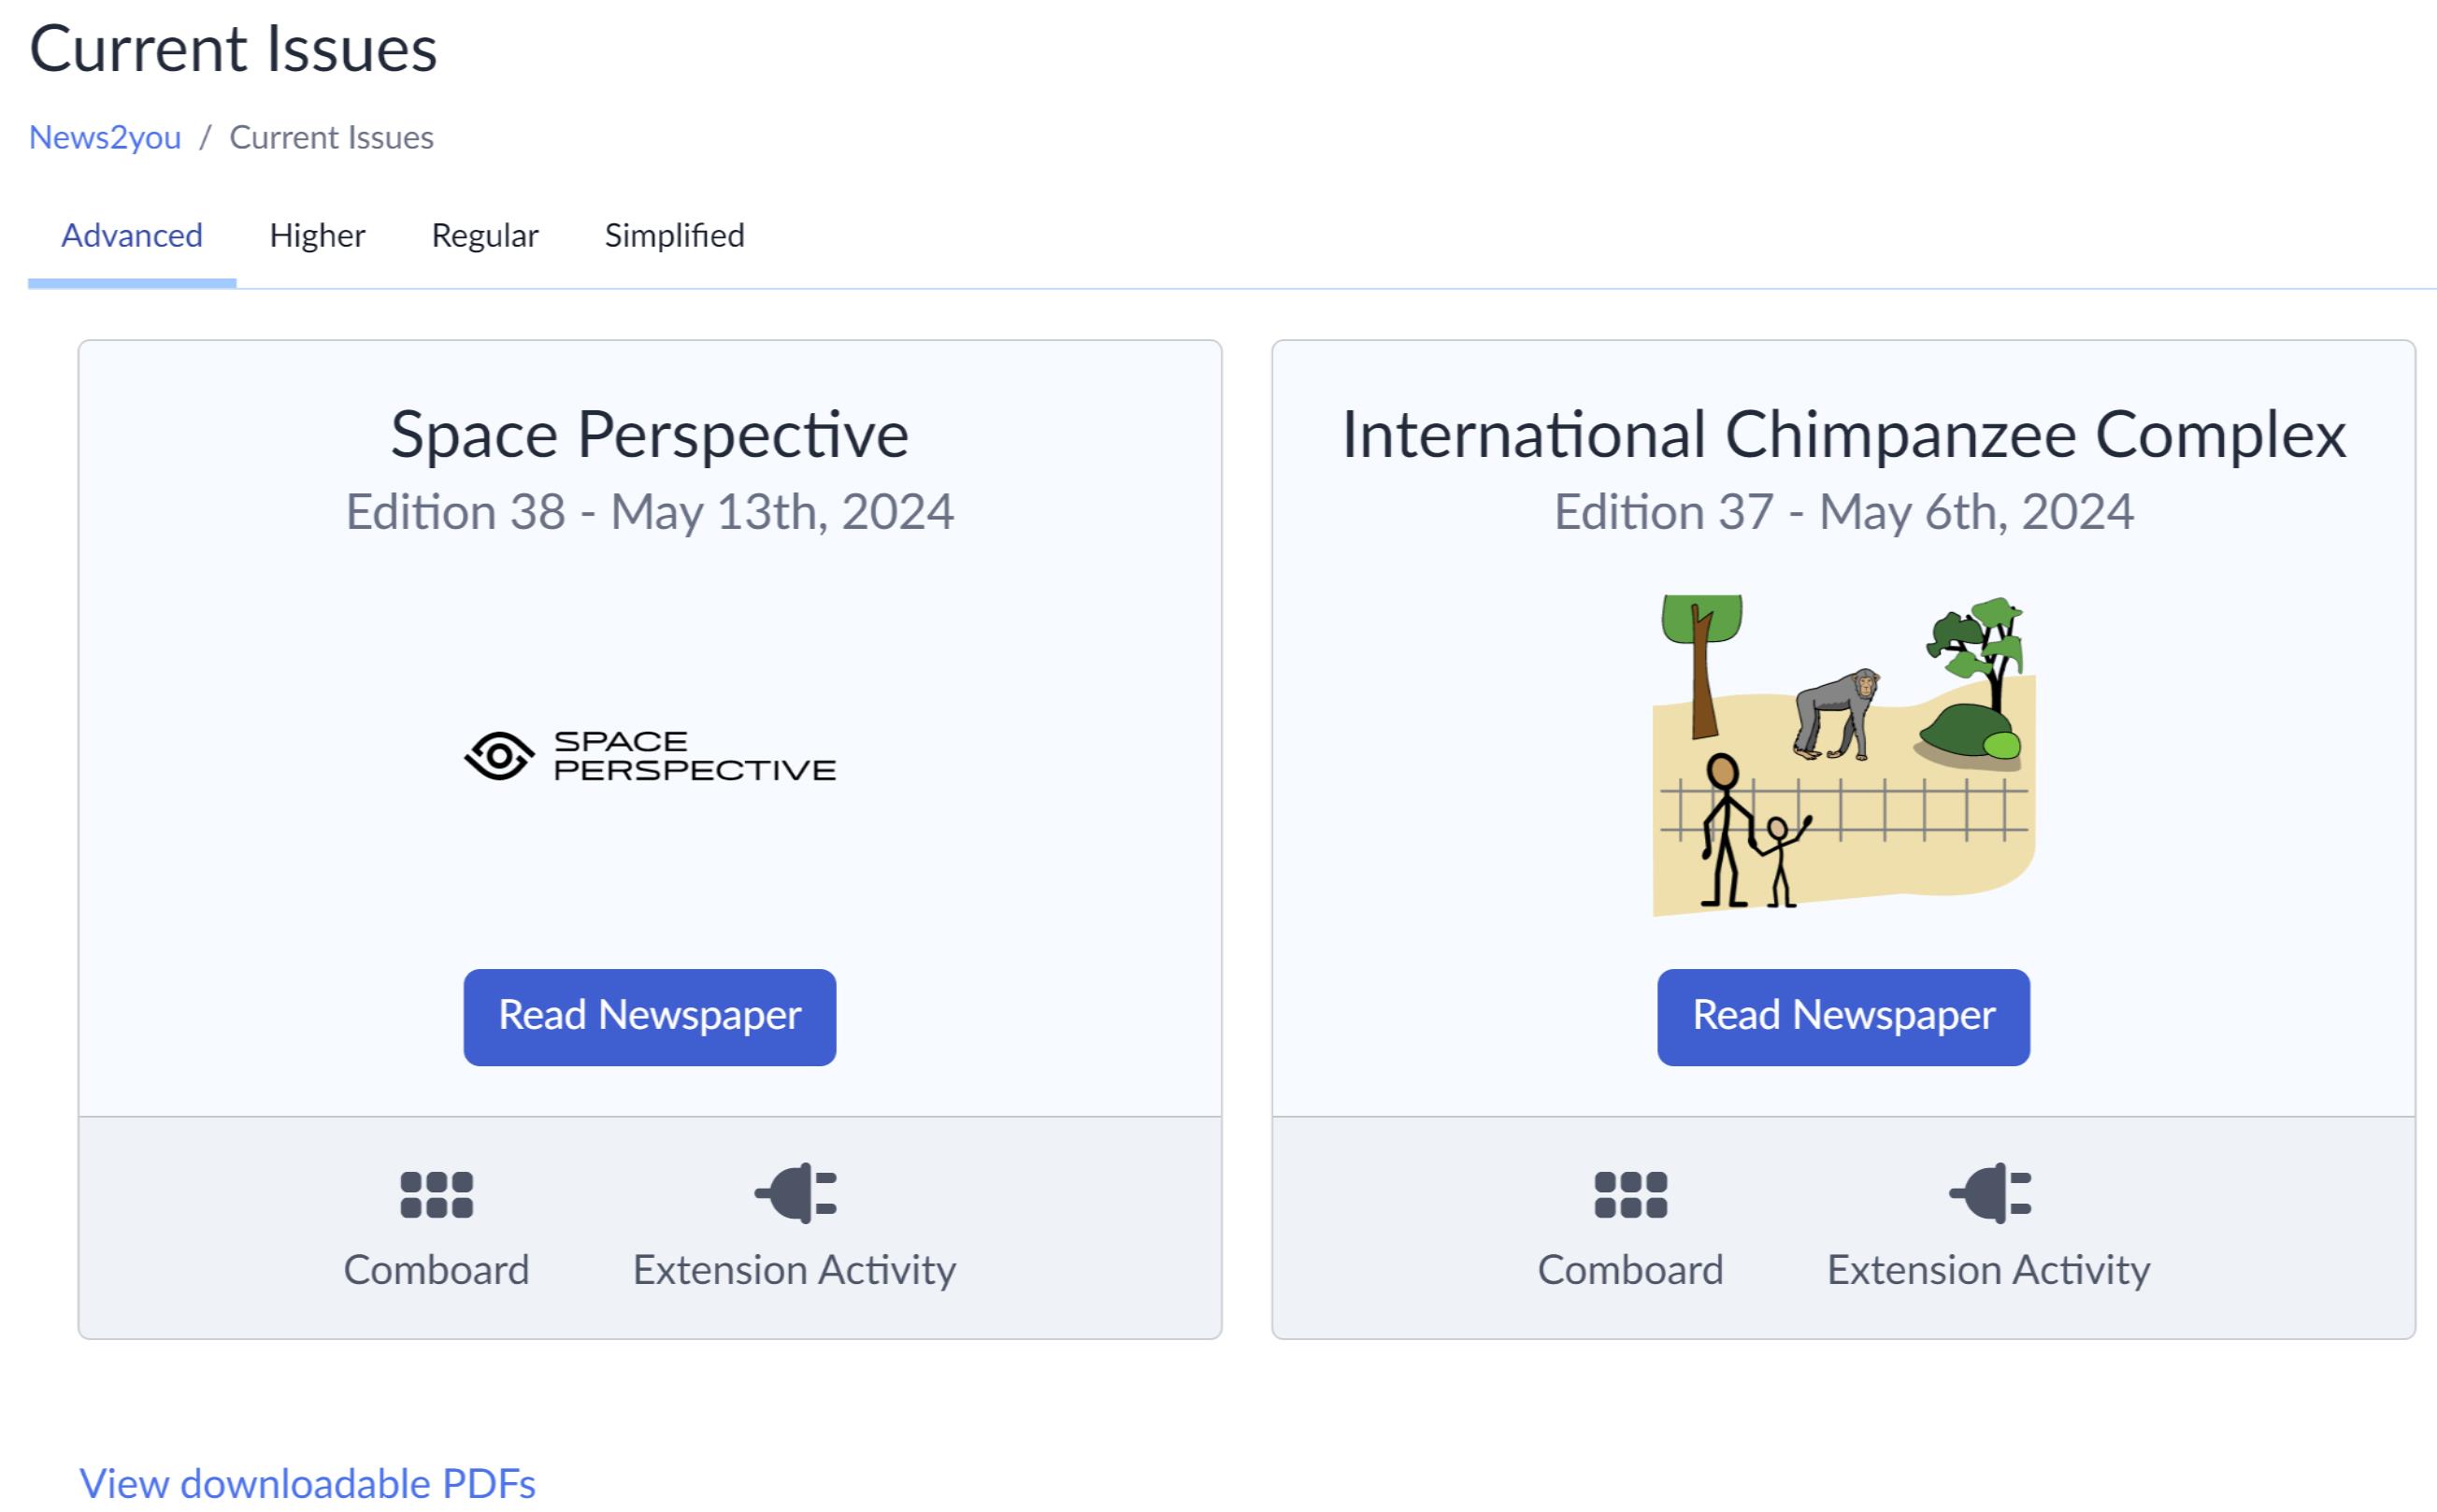This screenshot has width=2437, height=1512.
Task: Click the International Chimpanzee Complex title
Action: point(1843,435)
